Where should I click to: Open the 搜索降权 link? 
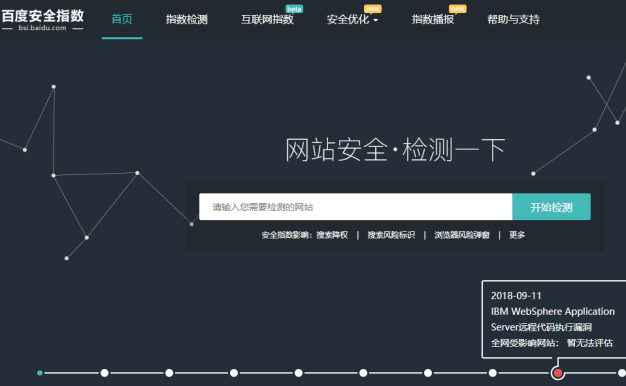tap(332, 235)
